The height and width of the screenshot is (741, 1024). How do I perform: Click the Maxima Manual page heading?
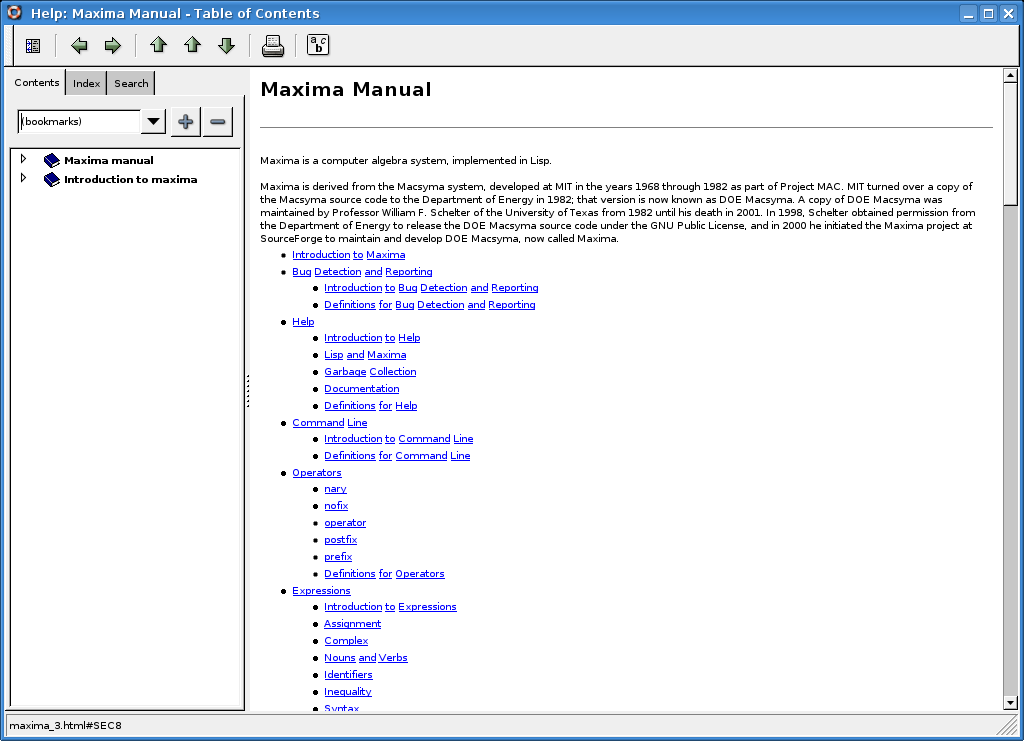tap(345, 89)
